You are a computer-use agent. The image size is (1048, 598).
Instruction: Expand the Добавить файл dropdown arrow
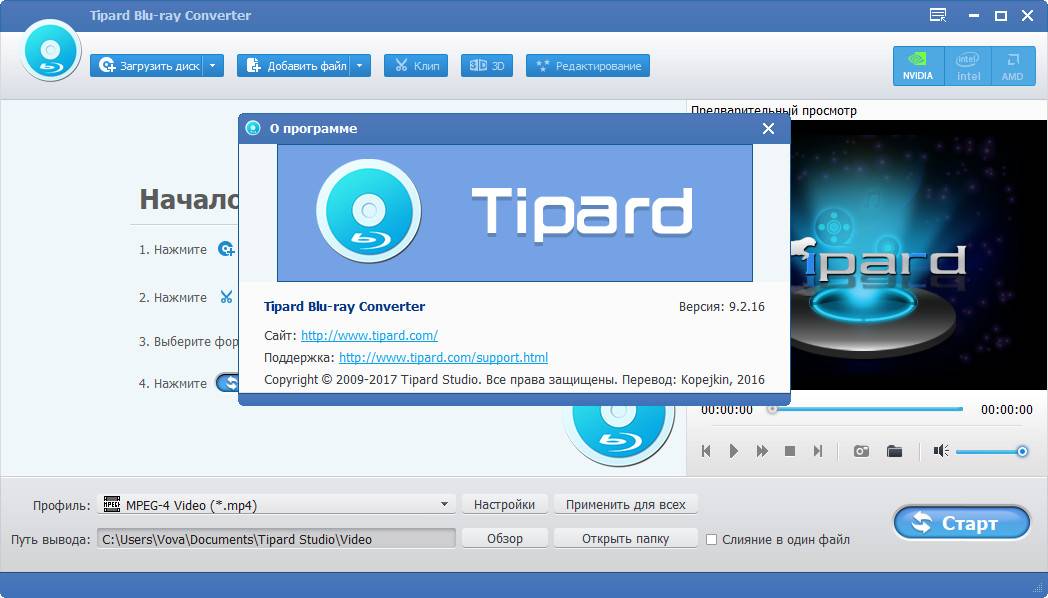360,65
